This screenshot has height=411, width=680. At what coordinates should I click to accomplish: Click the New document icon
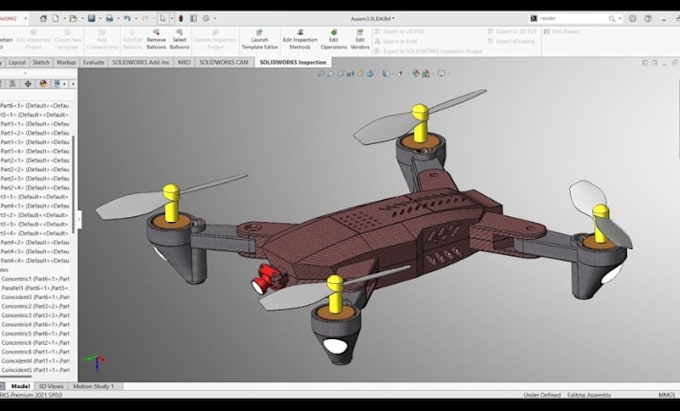[x=56, y=19]
